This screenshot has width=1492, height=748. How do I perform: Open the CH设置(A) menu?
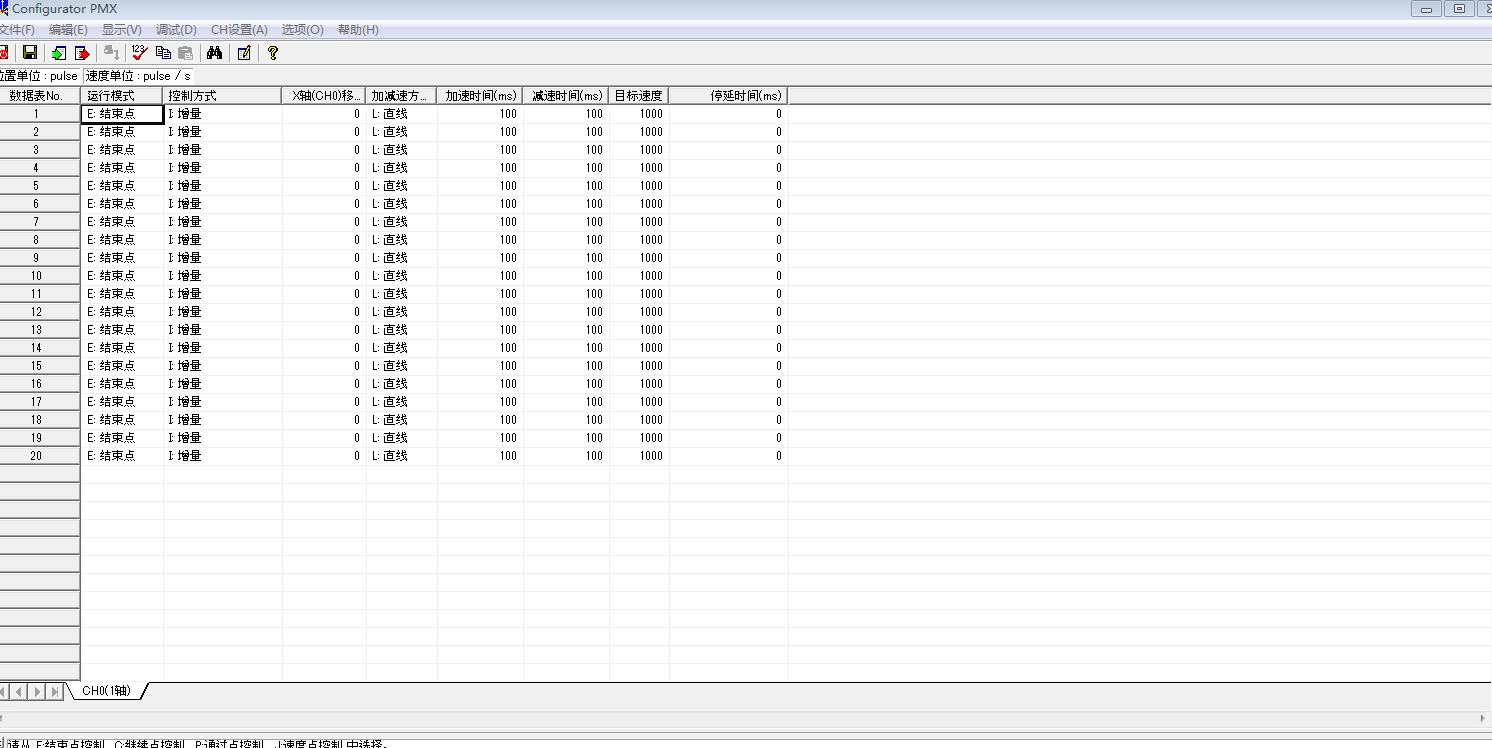pyautogui.click(x=239, y=30)
